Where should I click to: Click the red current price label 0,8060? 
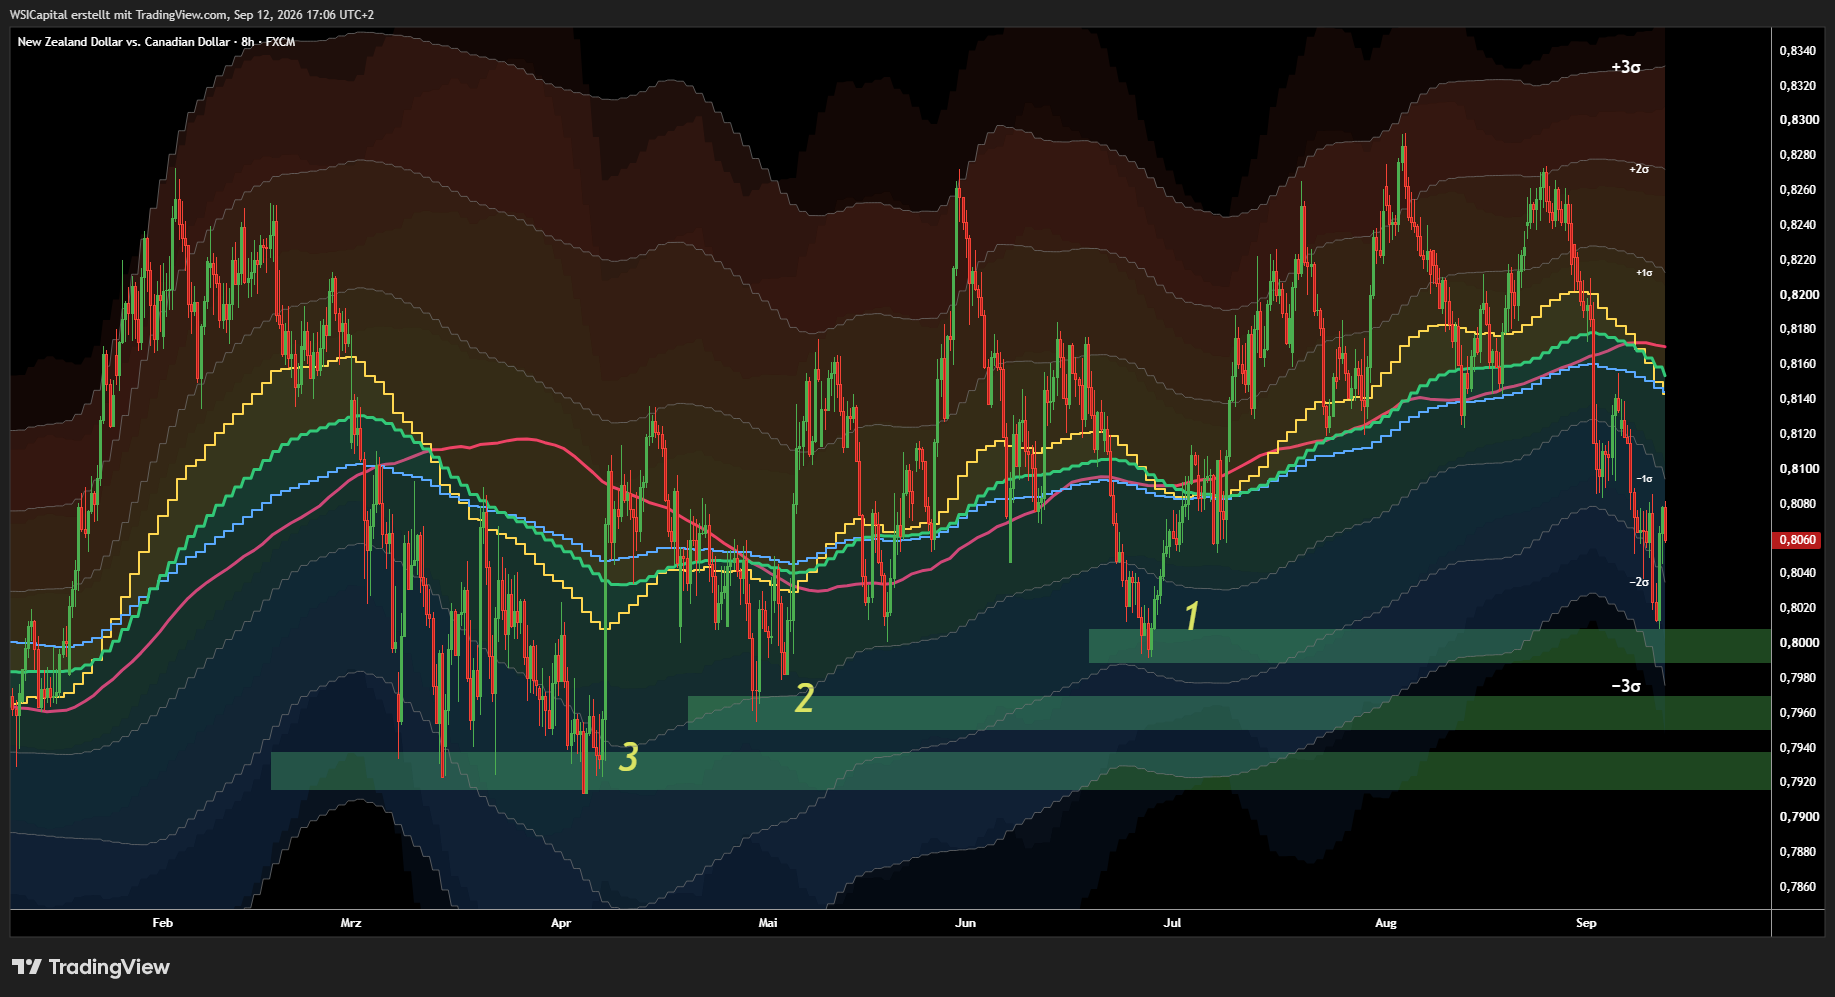coord(1797,539)
